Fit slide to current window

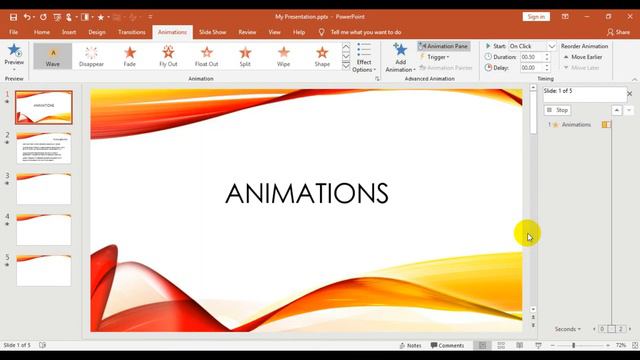click(x=635, y=345)
